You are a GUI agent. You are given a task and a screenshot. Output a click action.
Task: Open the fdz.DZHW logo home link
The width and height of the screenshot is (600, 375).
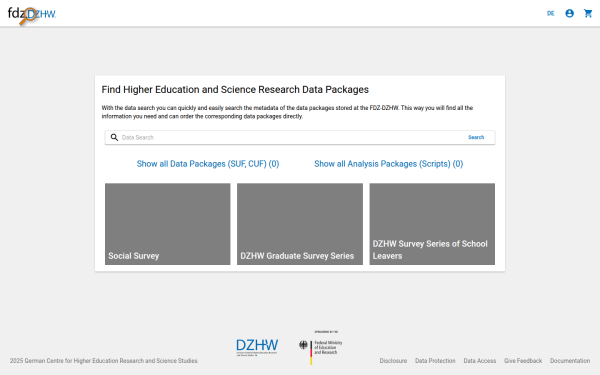point(32,15)
